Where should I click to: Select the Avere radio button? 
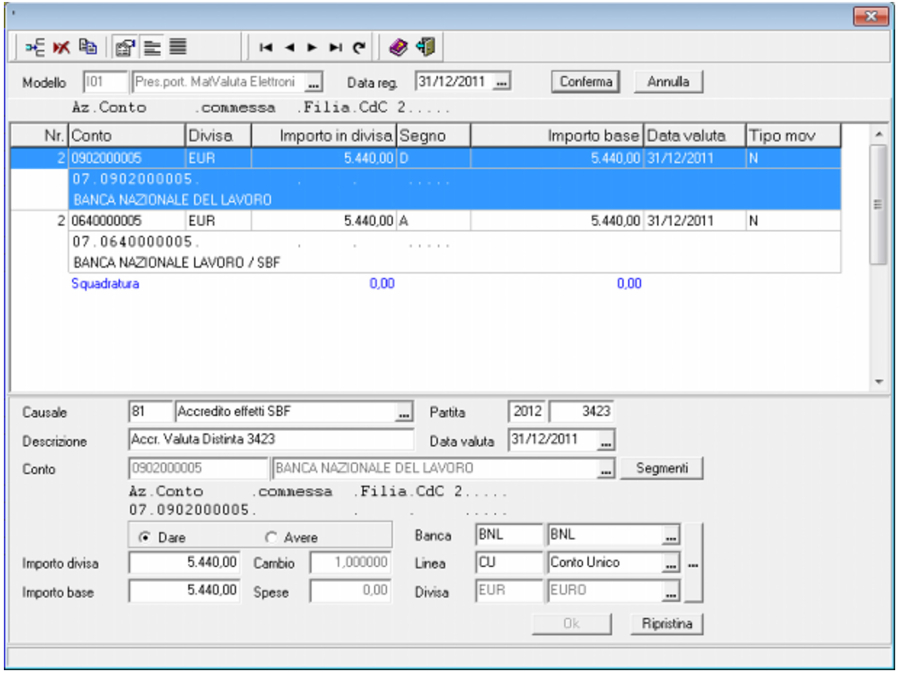click(271, 537)
